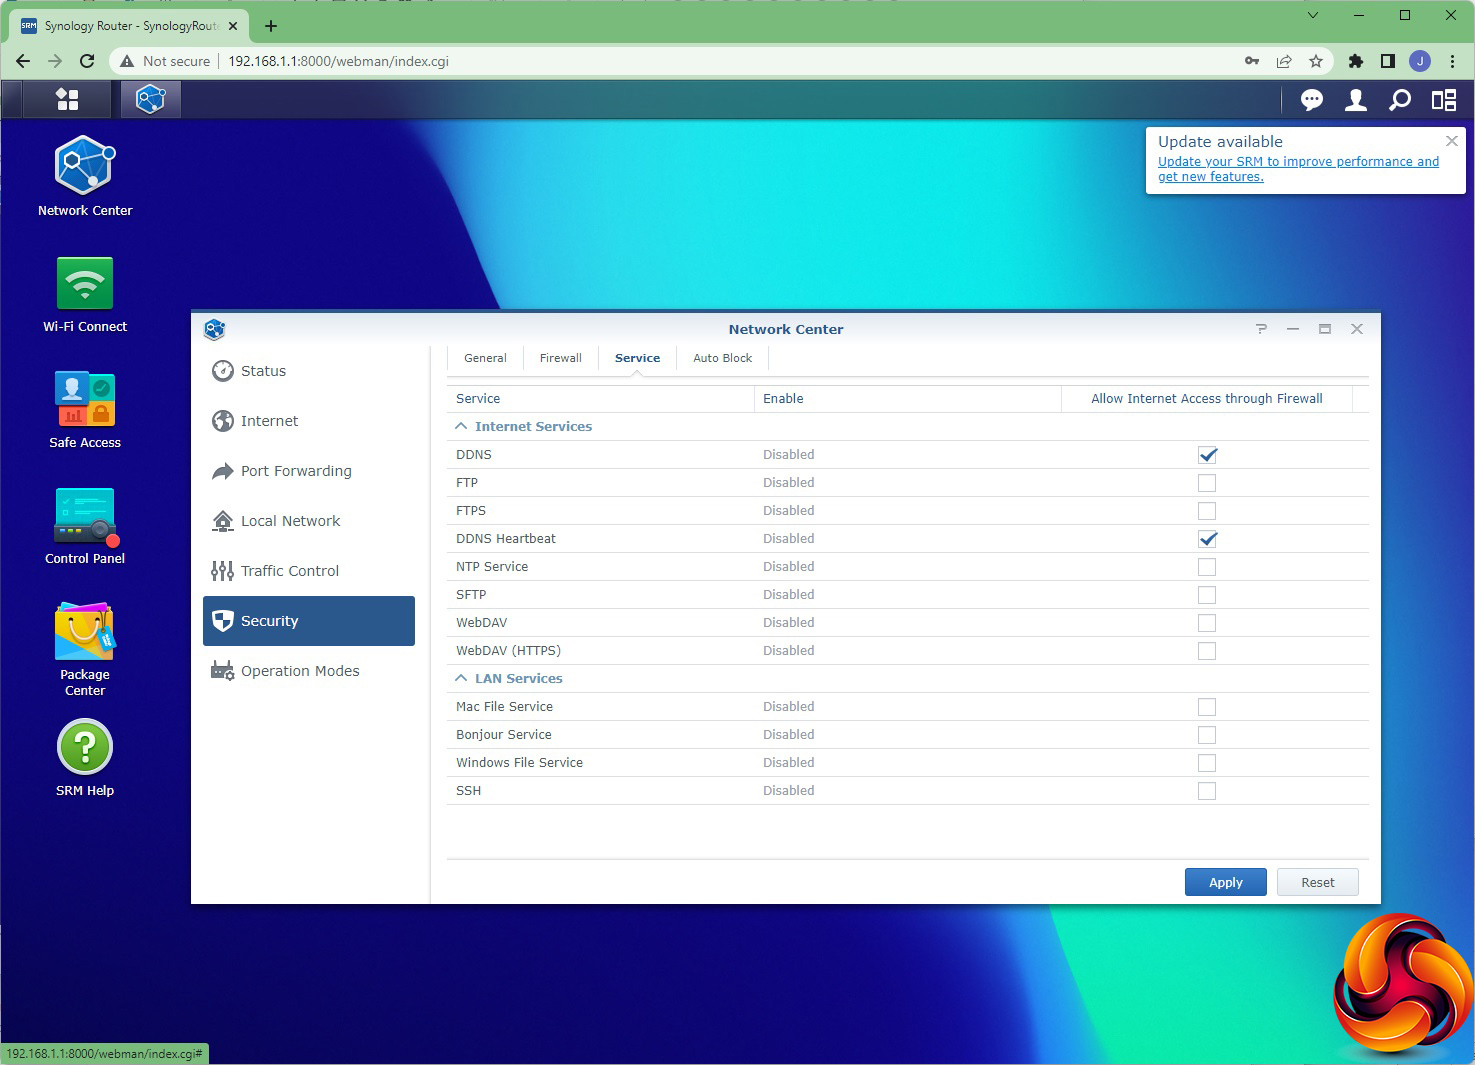Click the browser address bar URL

pyautogui.click(x=338, y=61)
